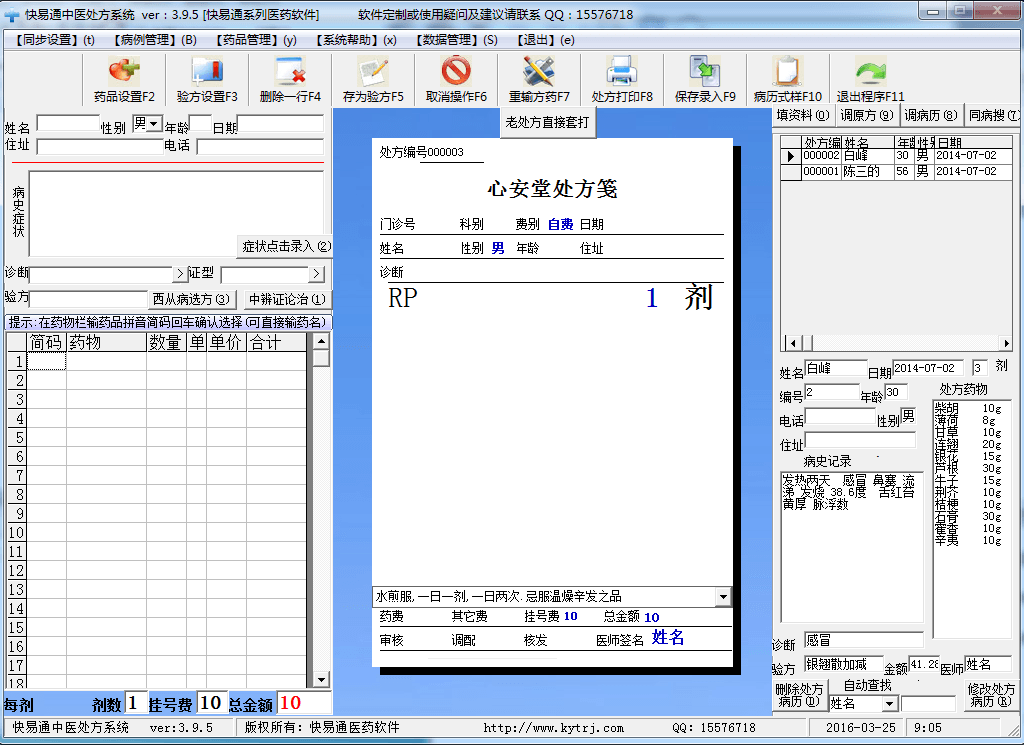Screen dimensions: 1024x745
Task: Click 保存录入F9 save icon
Action: point(705,79)
